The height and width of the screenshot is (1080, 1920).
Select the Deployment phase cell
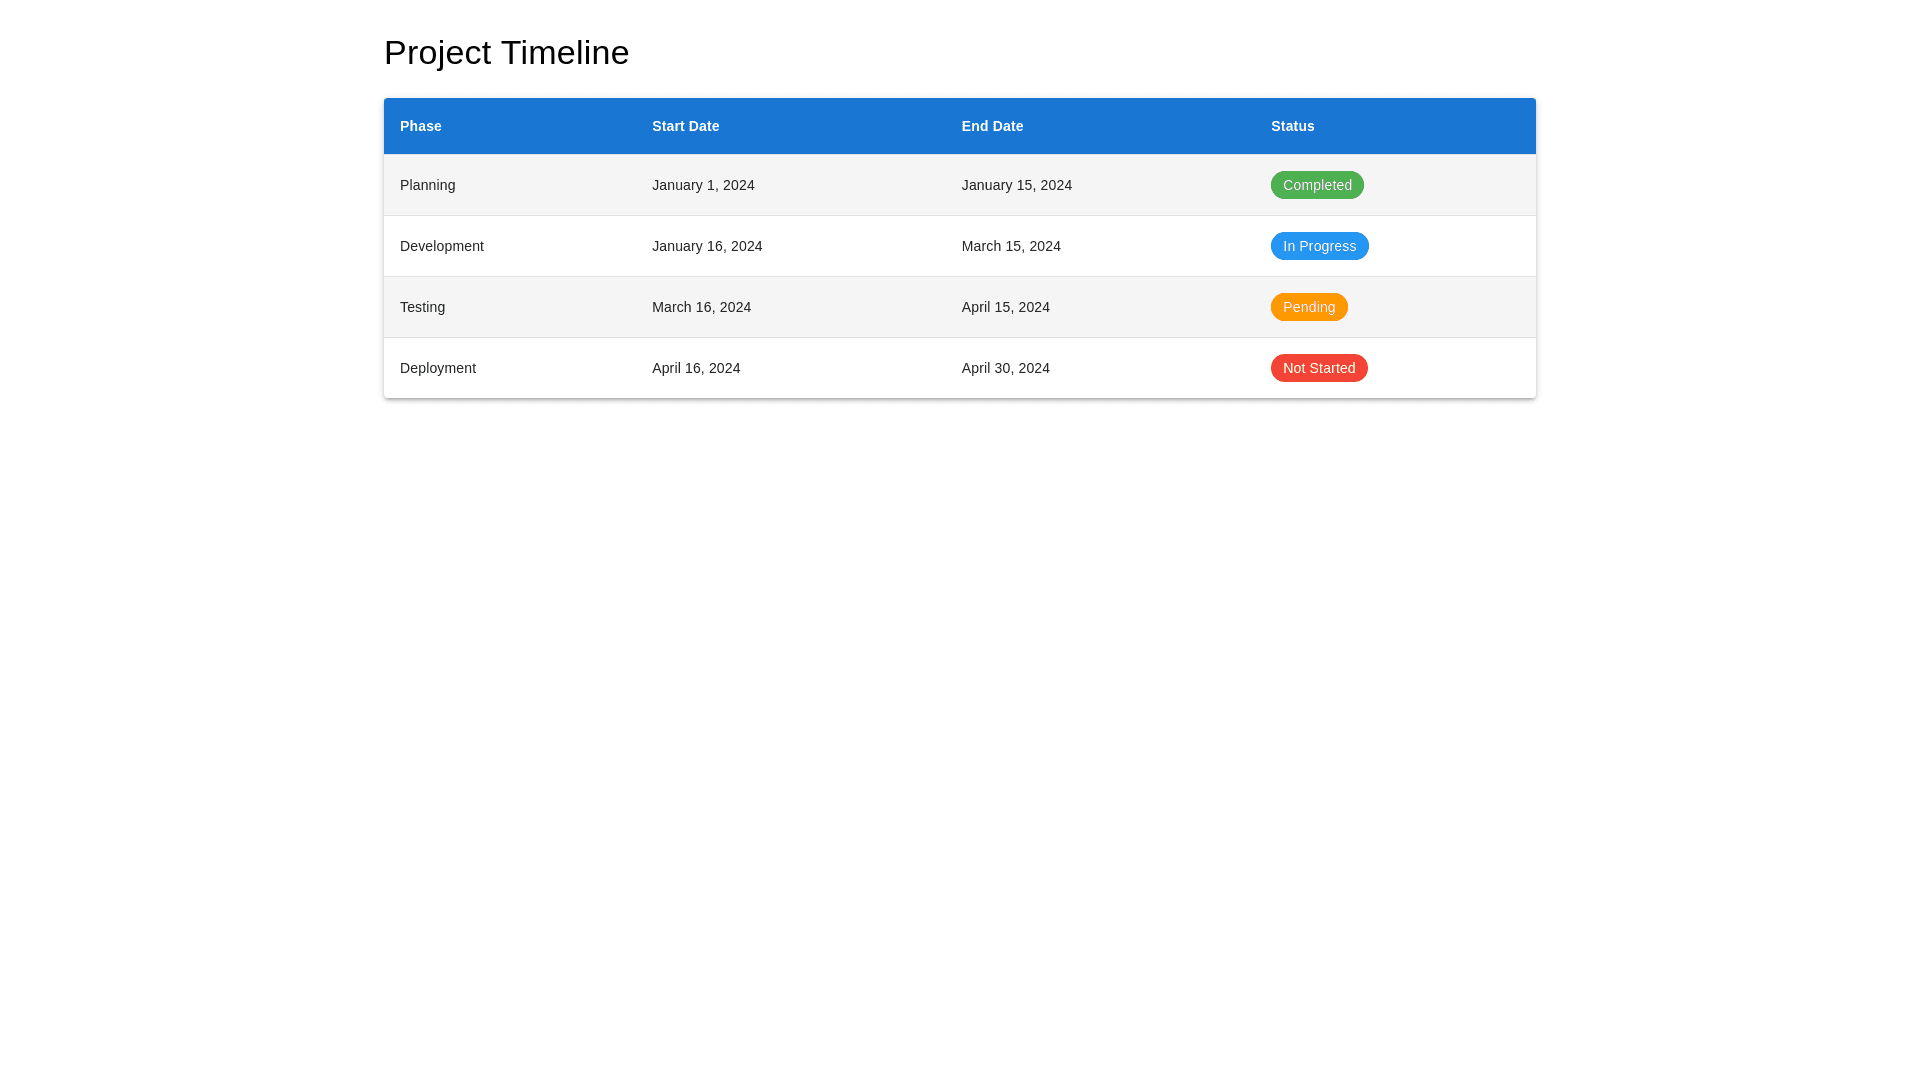pos(437,368)
